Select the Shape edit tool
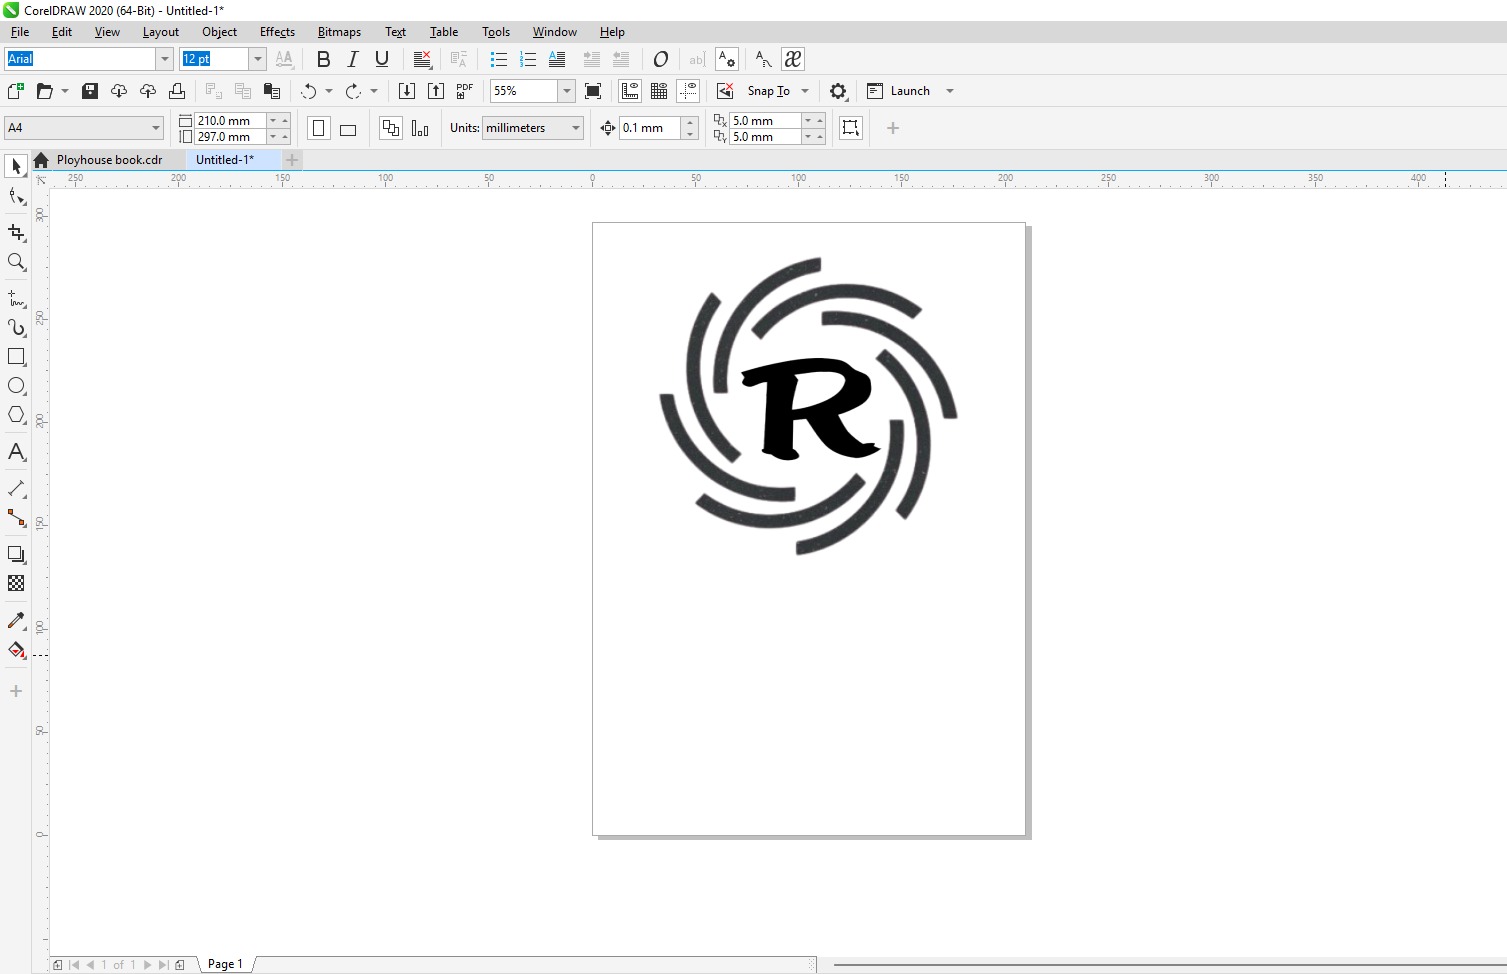Viewport: 1507px width, 974px height. [x=16, y=196]
